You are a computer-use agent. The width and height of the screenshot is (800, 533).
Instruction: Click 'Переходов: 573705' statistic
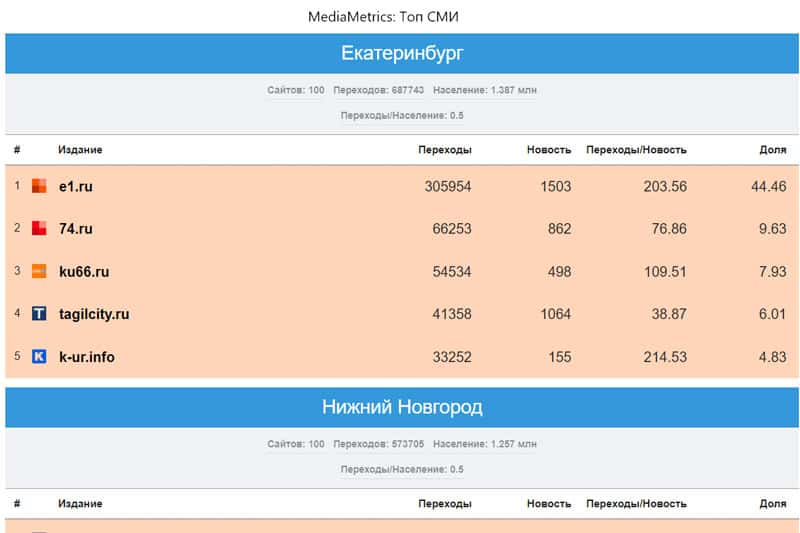(x=379, y=444)
